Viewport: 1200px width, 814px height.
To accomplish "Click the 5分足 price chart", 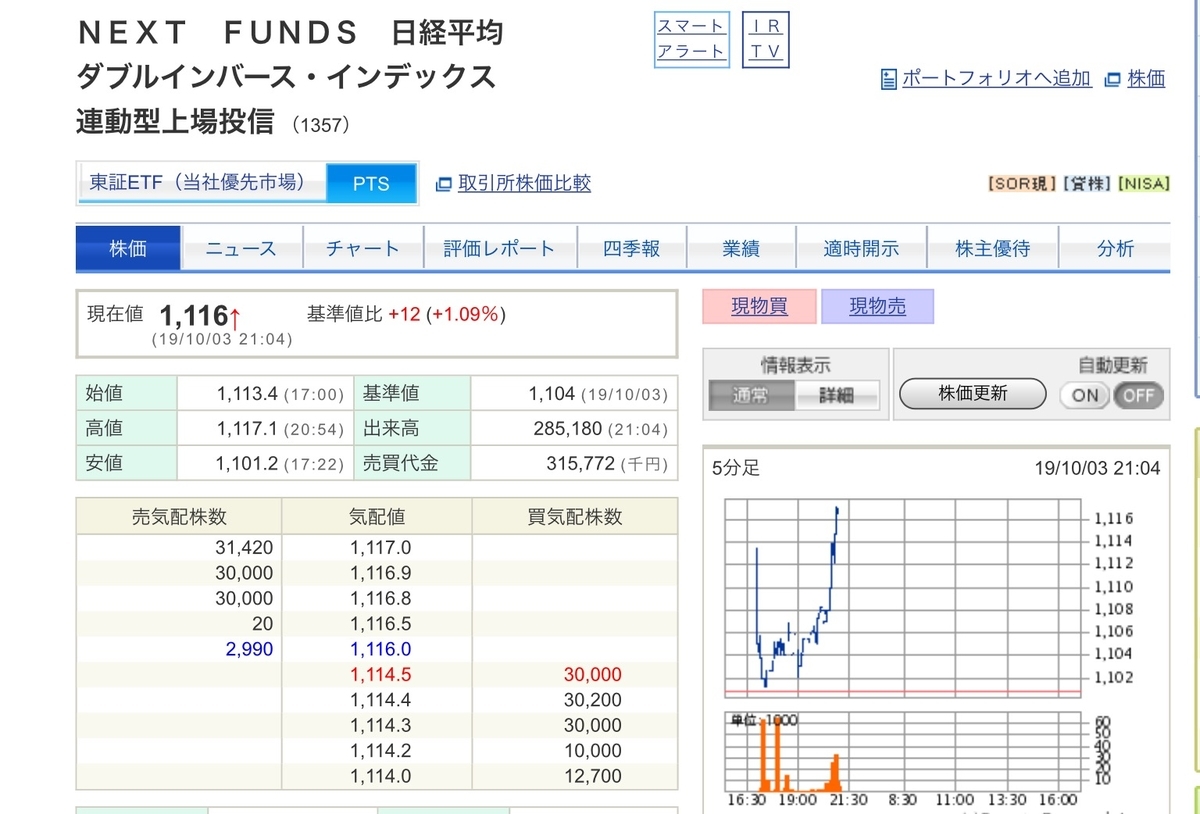I will click(902, 597).
